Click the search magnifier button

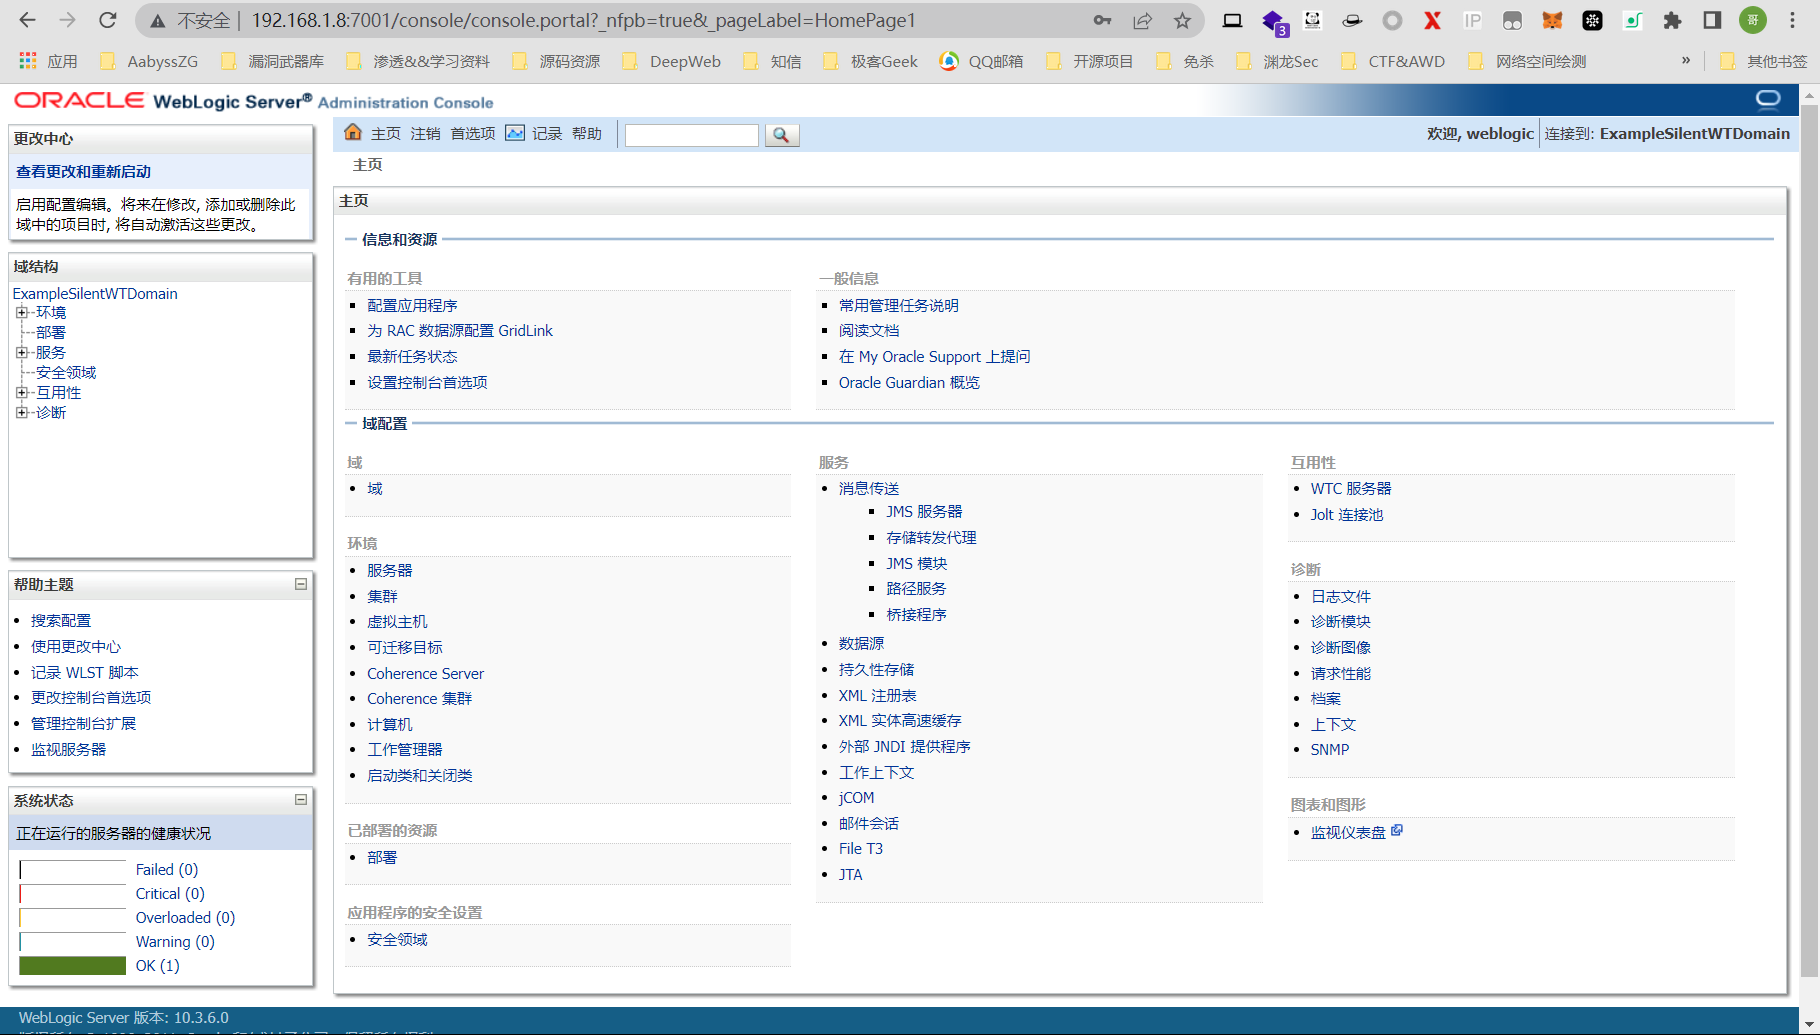pyautogui.click(x=782, y=135)
